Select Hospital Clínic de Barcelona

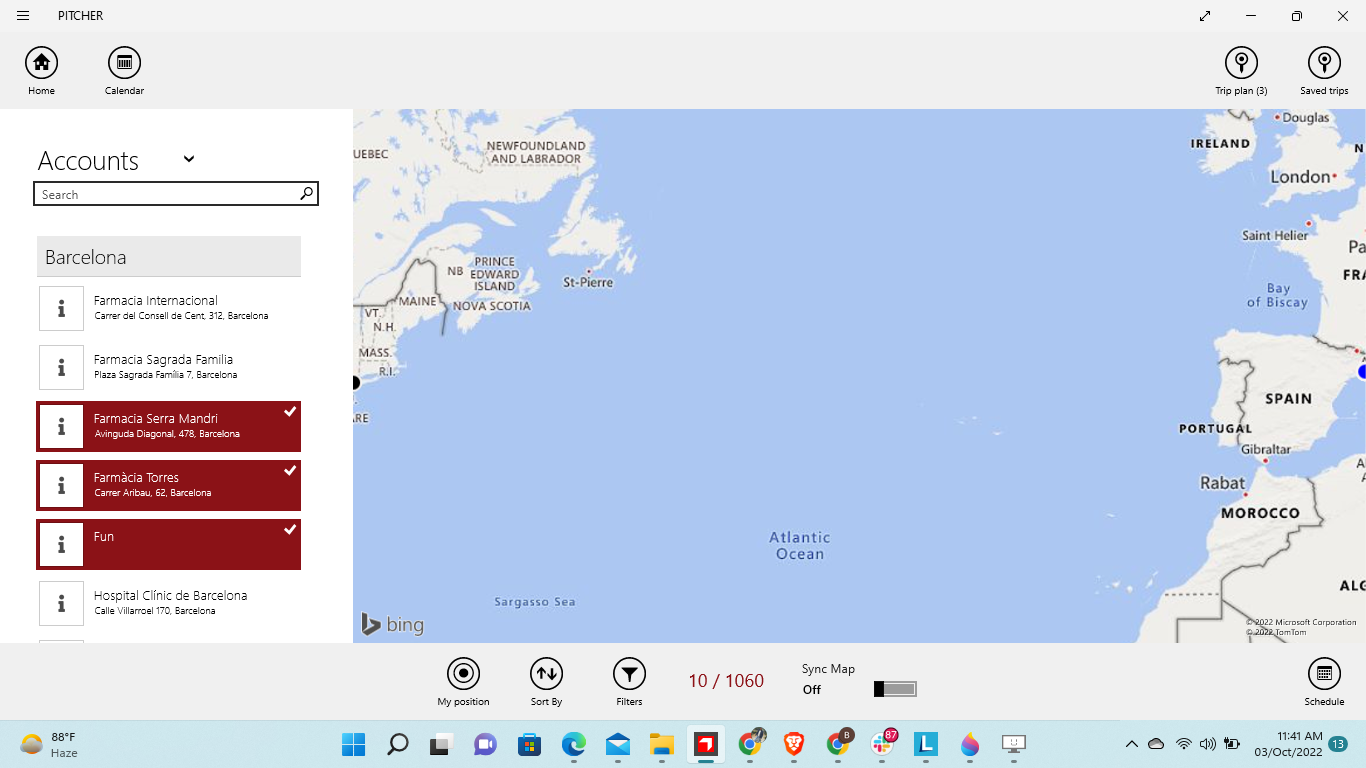190,603
